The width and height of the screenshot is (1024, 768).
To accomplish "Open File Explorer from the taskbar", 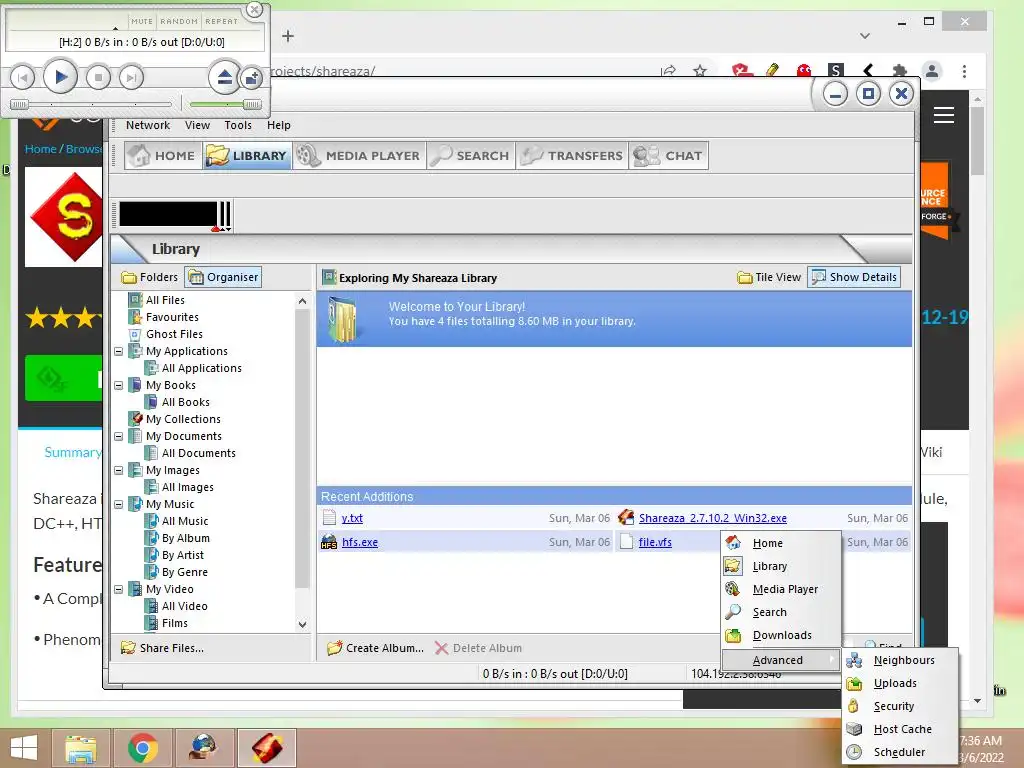I will [x=81, y=748].
